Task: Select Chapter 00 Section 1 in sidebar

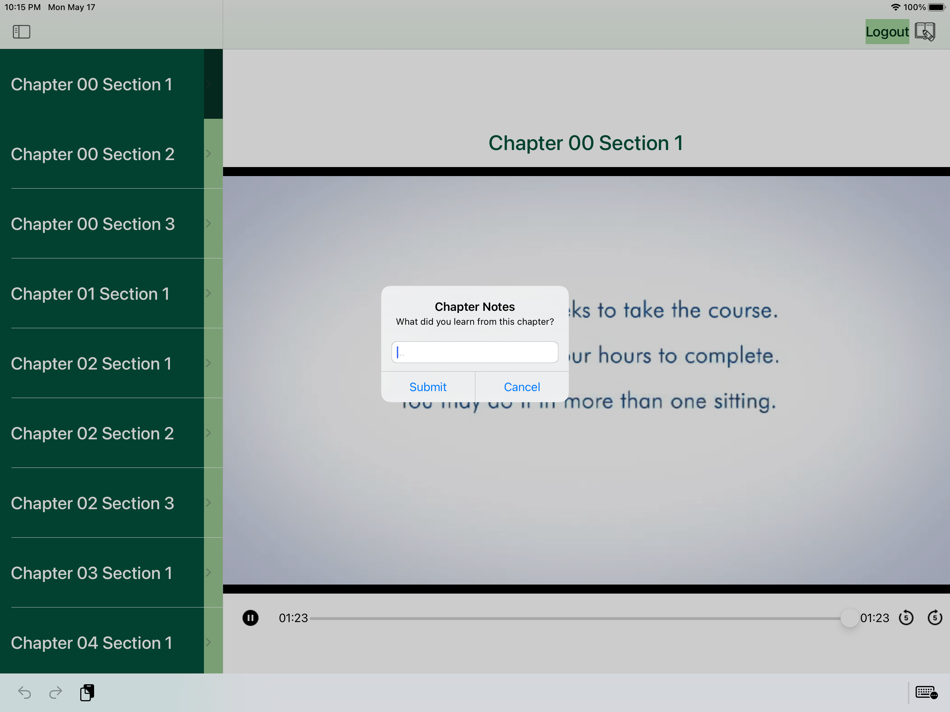Action: coord(111,84)
